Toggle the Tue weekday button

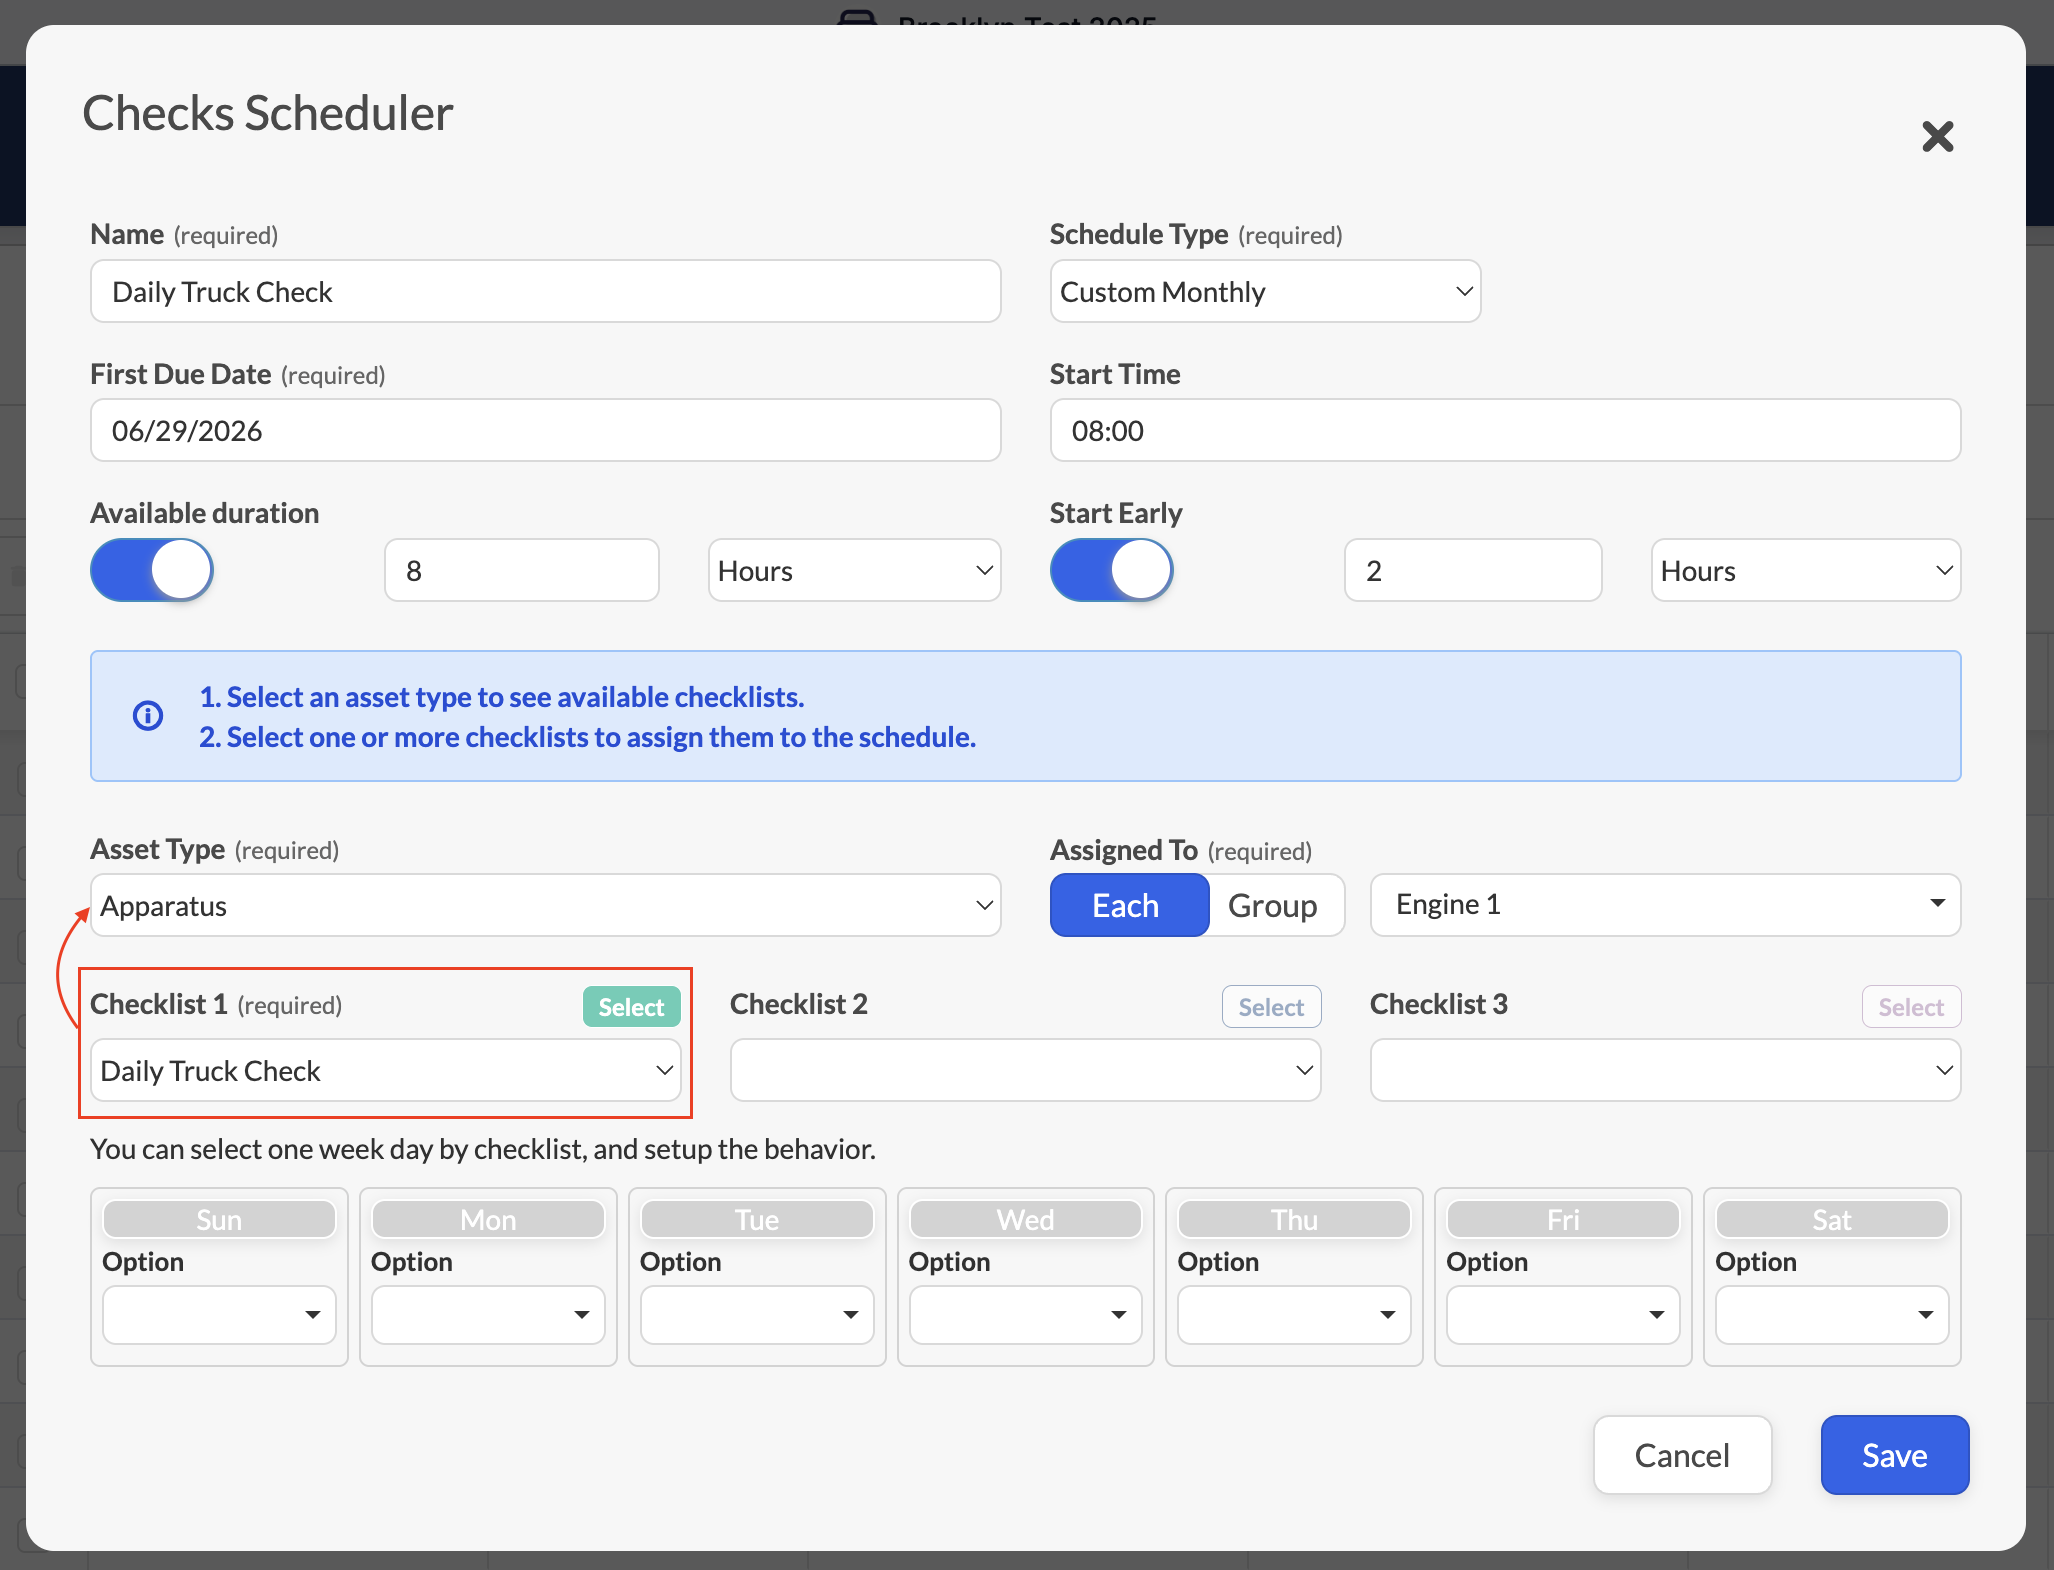point(757,1219)
